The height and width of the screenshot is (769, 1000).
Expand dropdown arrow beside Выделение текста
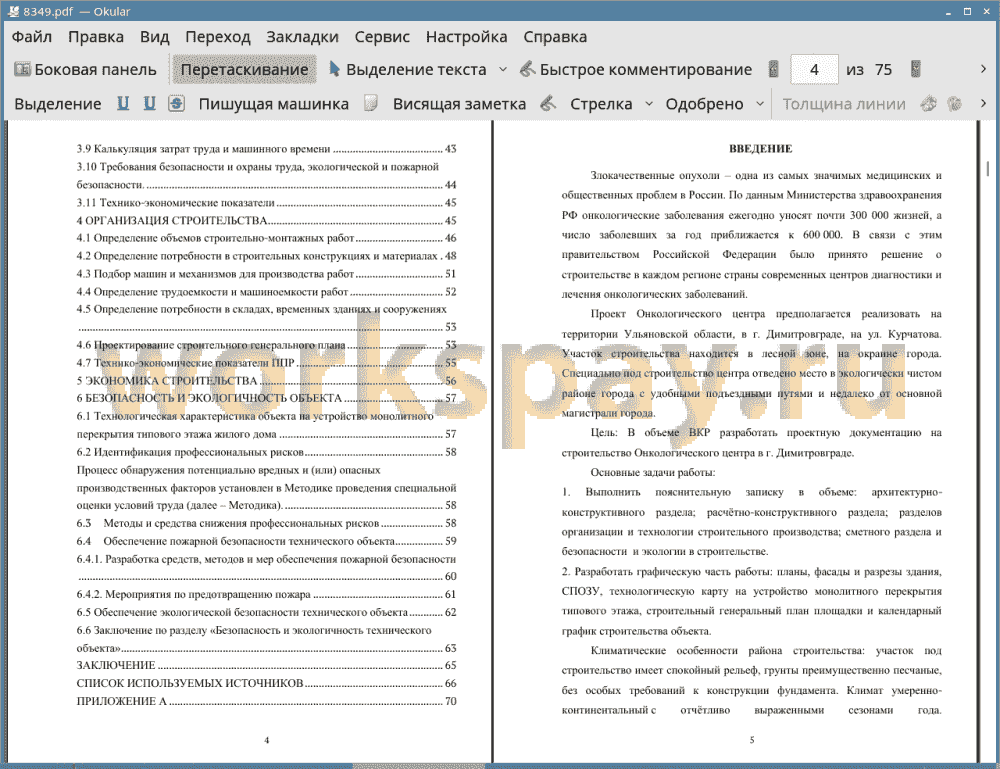(503, 70)
